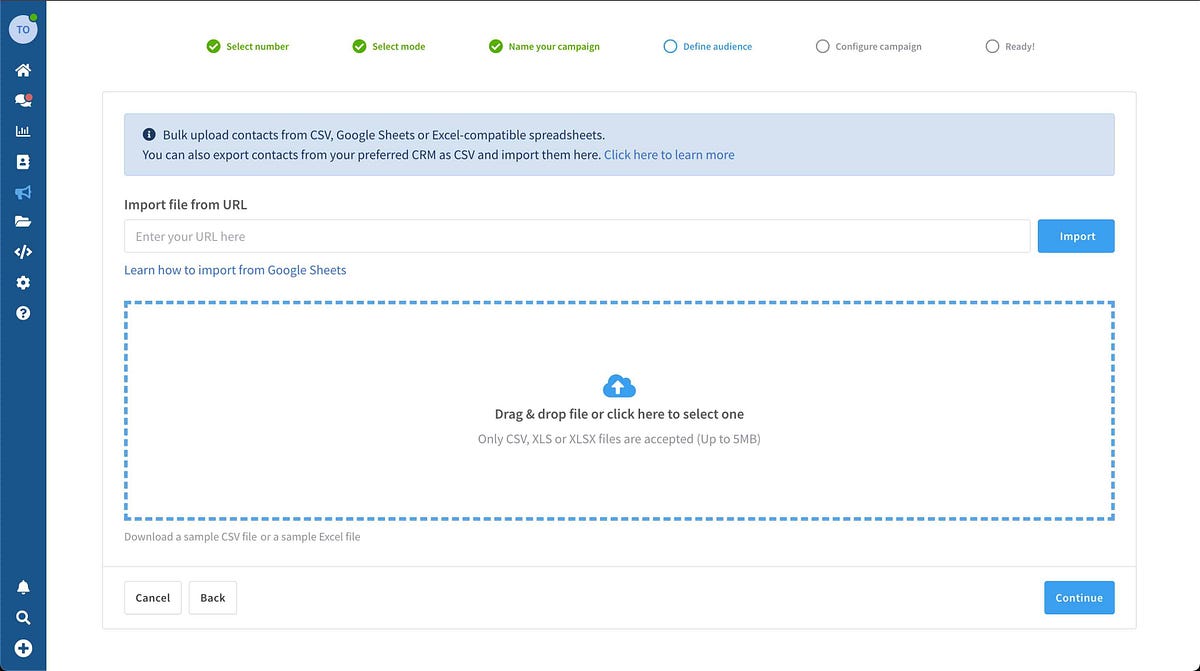Open Learn how to import from Google Sheets
This screenshot has width=1200, height=671.
235,270
